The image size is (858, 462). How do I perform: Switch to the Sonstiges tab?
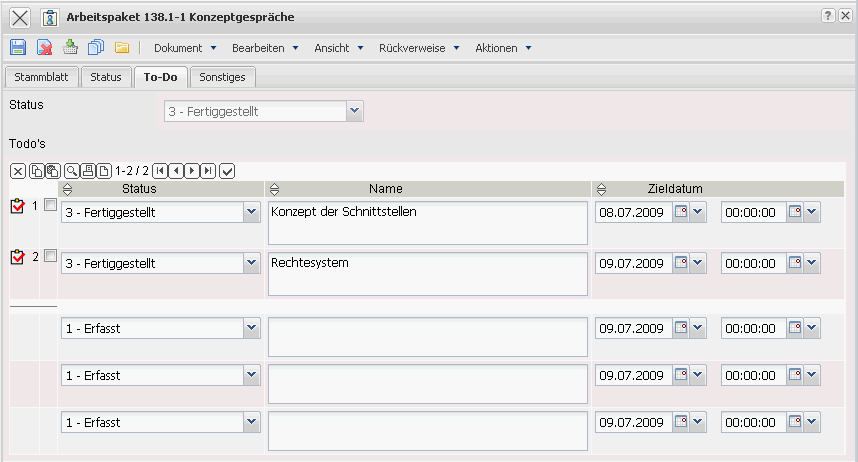tap(224, 77)
